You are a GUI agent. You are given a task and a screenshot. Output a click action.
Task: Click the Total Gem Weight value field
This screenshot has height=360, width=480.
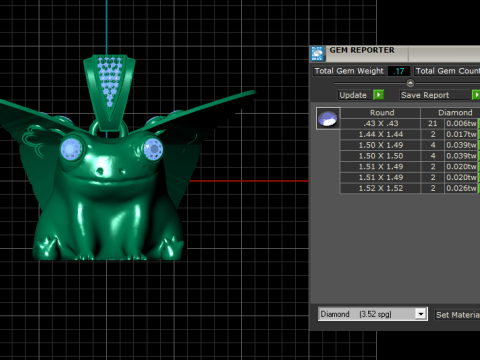point(399,71)
